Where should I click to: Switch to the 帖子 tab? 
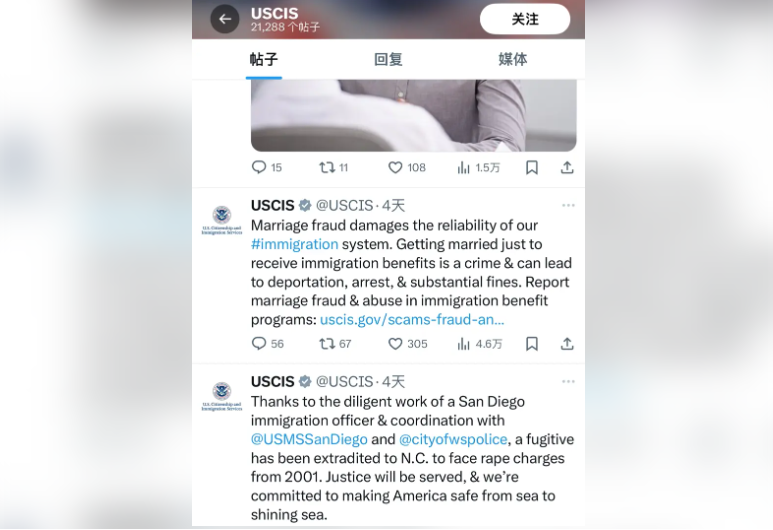pyautogui.click(x=264, y=59)
